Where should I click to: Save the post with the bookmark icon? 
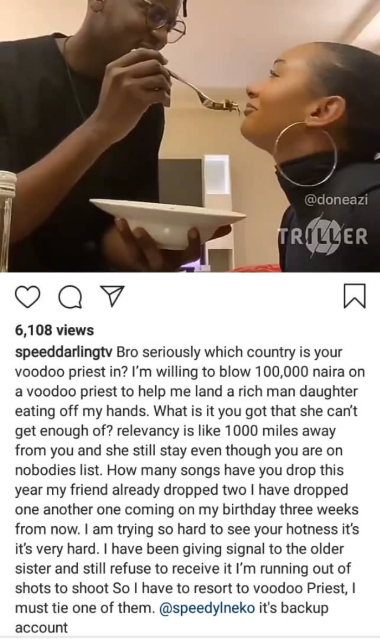click(x=355, y=296)
